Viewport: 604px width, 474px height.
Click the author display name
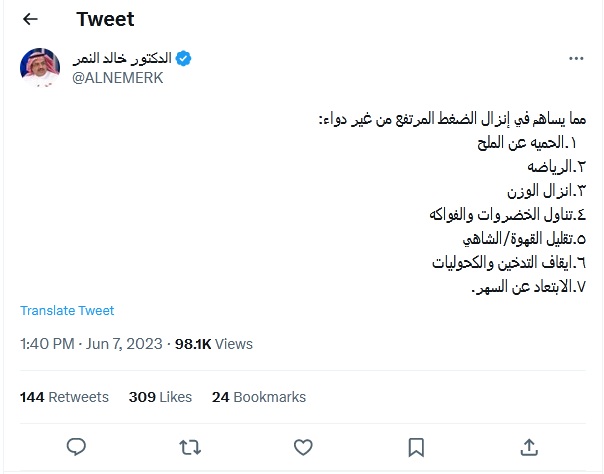pos(122,59)
